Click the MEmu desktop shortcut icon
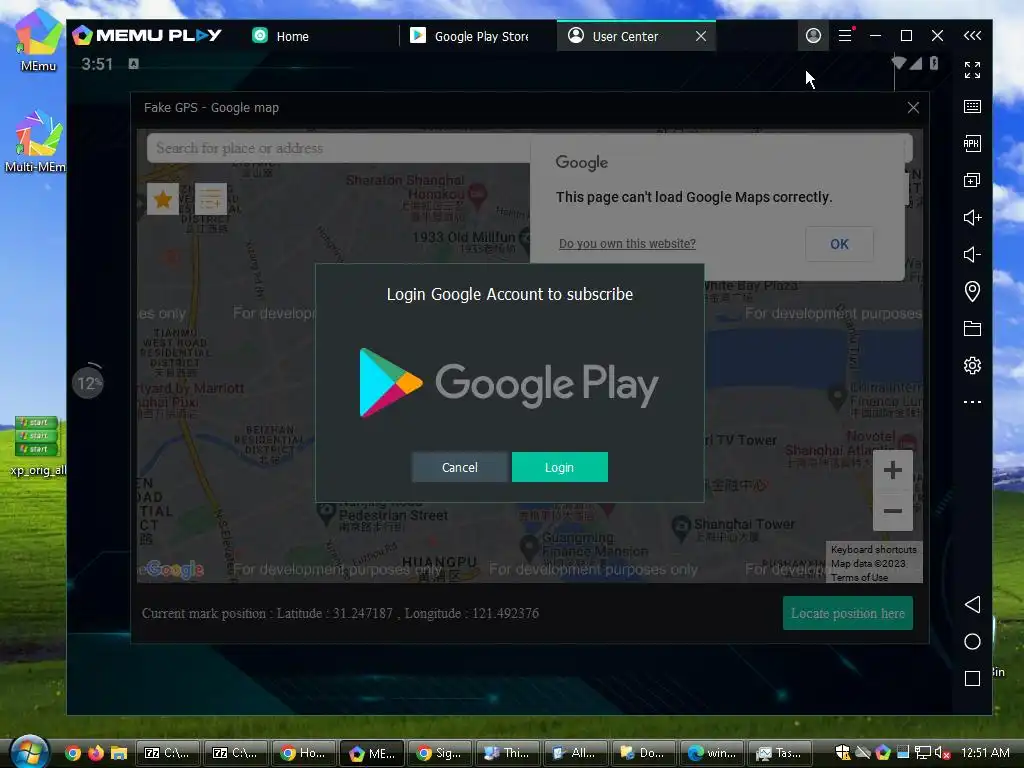Viewport: 1024px width, 768px height. (x=38, y=40)
